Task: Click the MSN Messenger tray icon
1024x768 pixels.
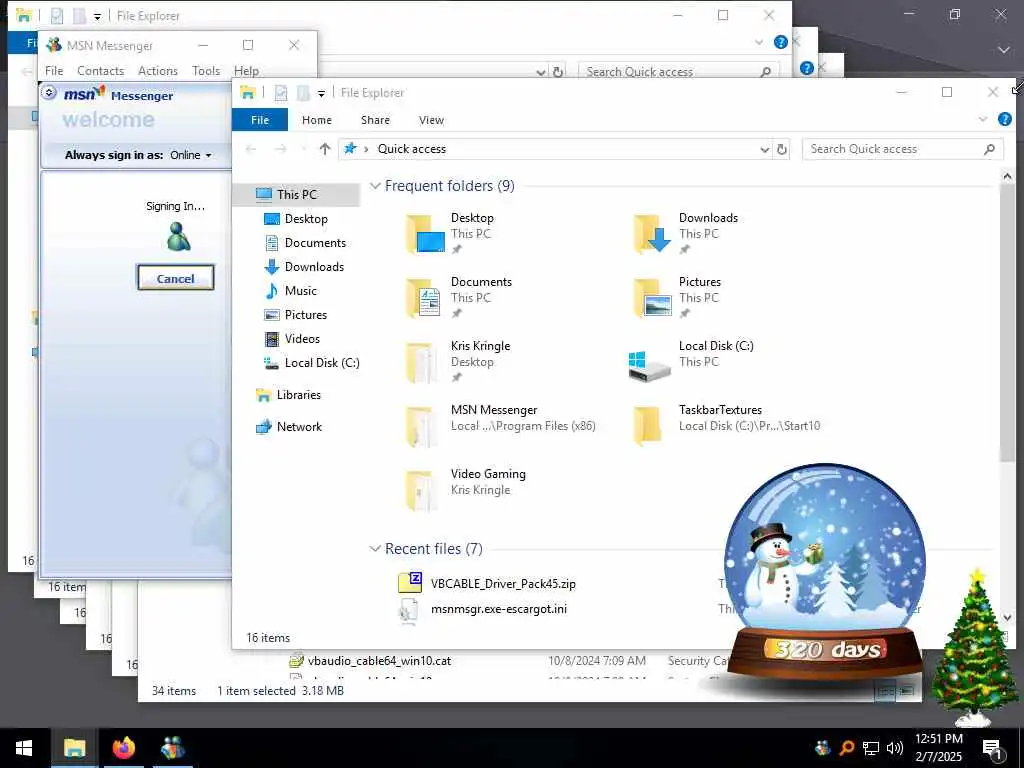Action: pos(823,748)
